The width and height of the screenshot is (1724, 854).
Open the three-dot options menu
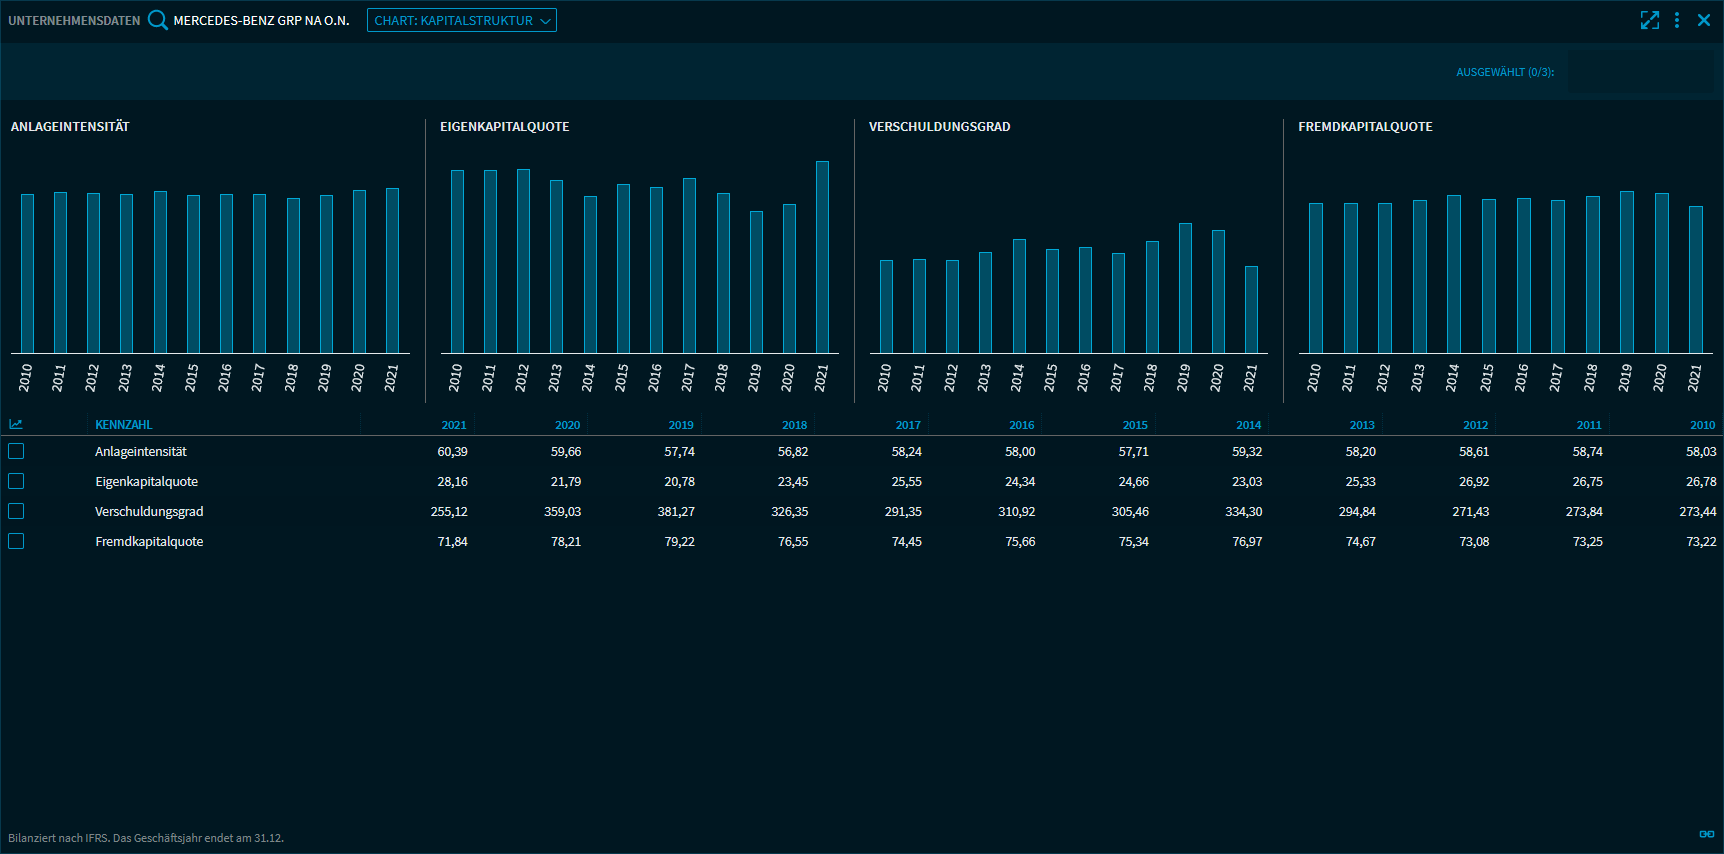coord(1677,20)
